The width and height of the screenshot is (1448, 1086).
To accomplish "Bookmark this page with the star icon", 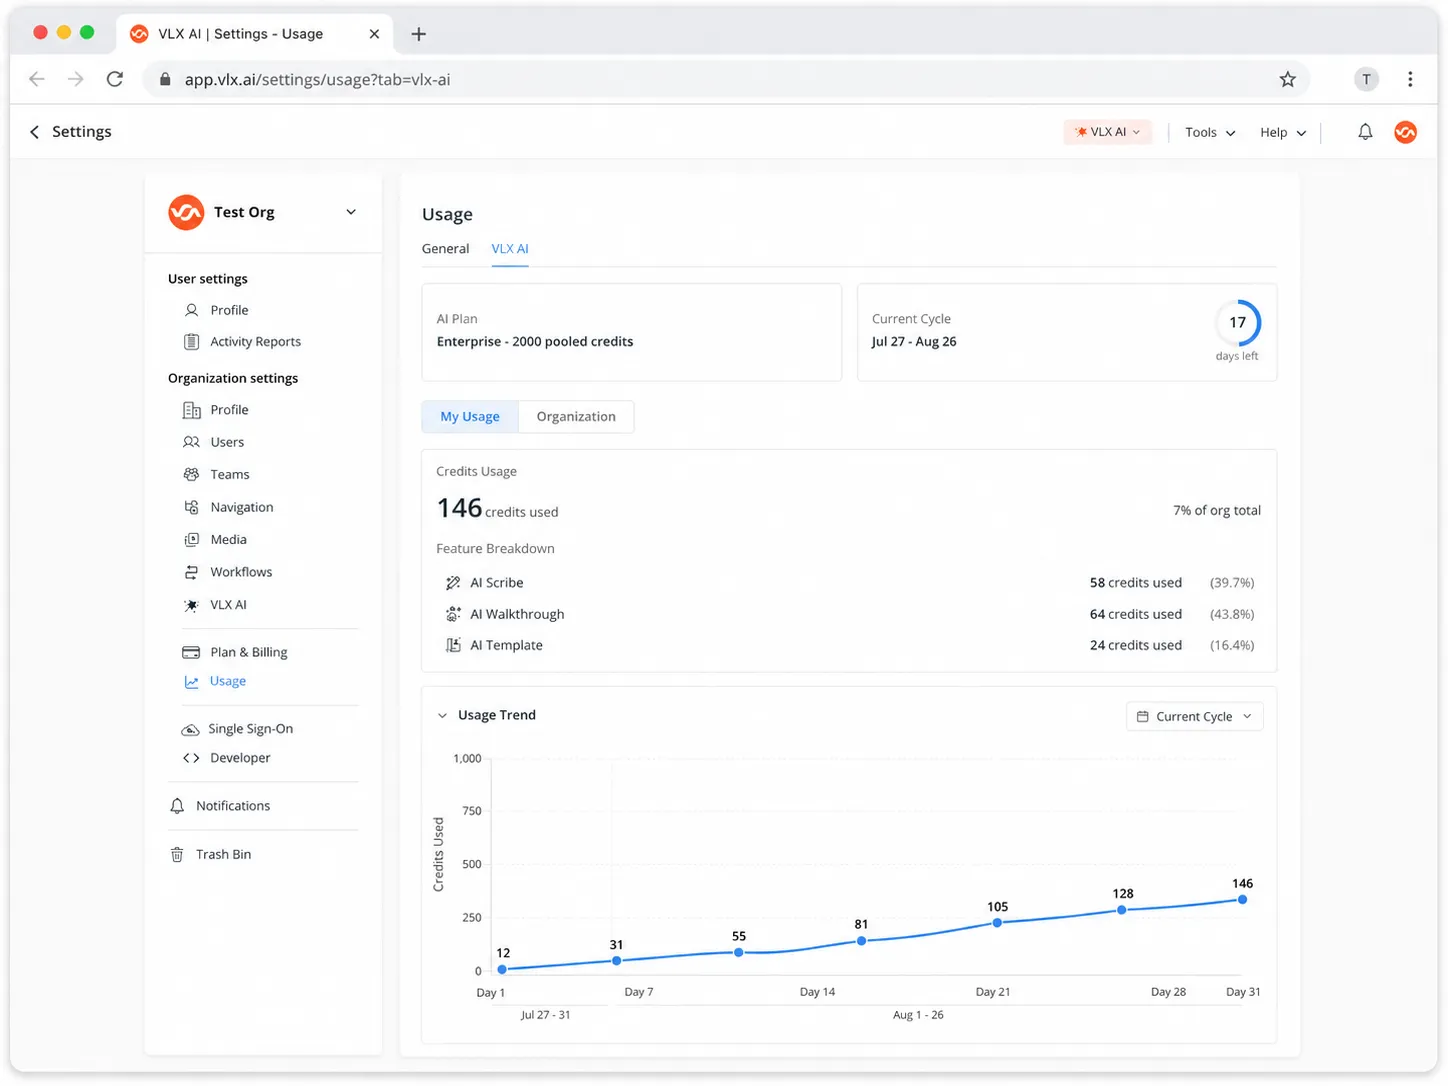I will tap(1287, 79).
